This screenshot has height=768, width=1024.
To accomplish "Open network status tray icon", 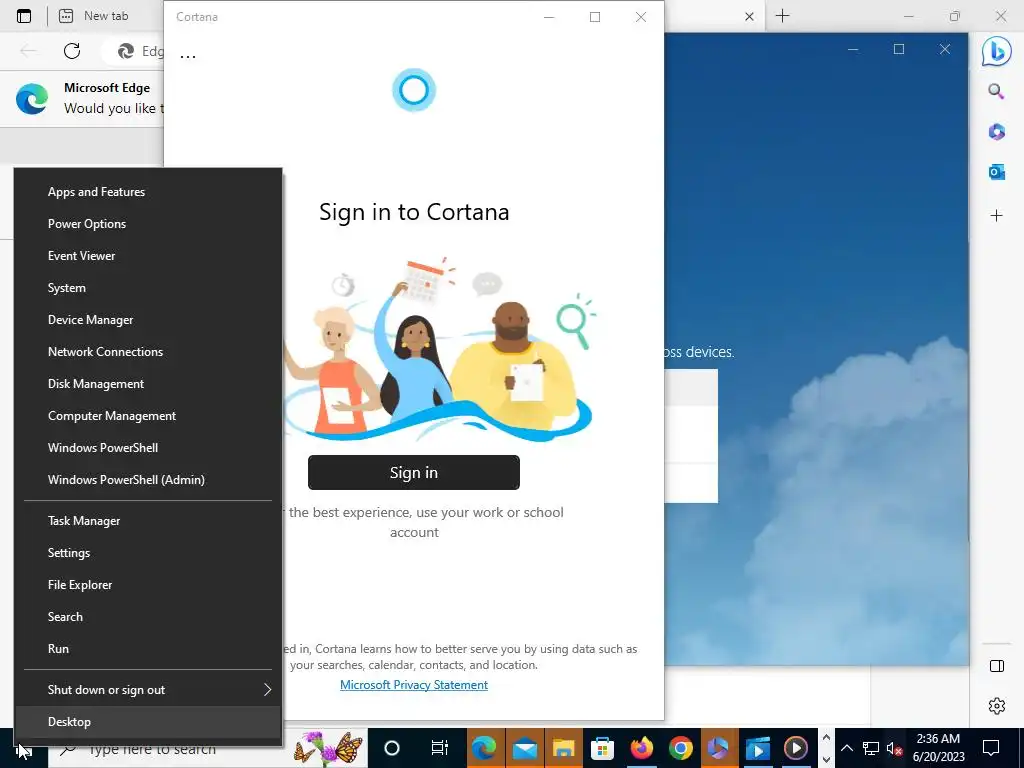I will tap(871, 748).
